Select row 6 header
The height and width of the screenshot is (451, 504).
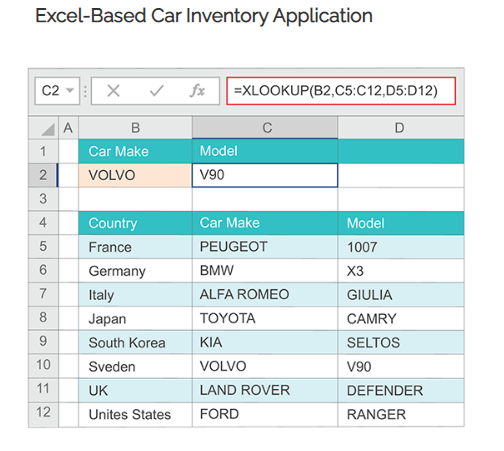(x=43, y=270)
